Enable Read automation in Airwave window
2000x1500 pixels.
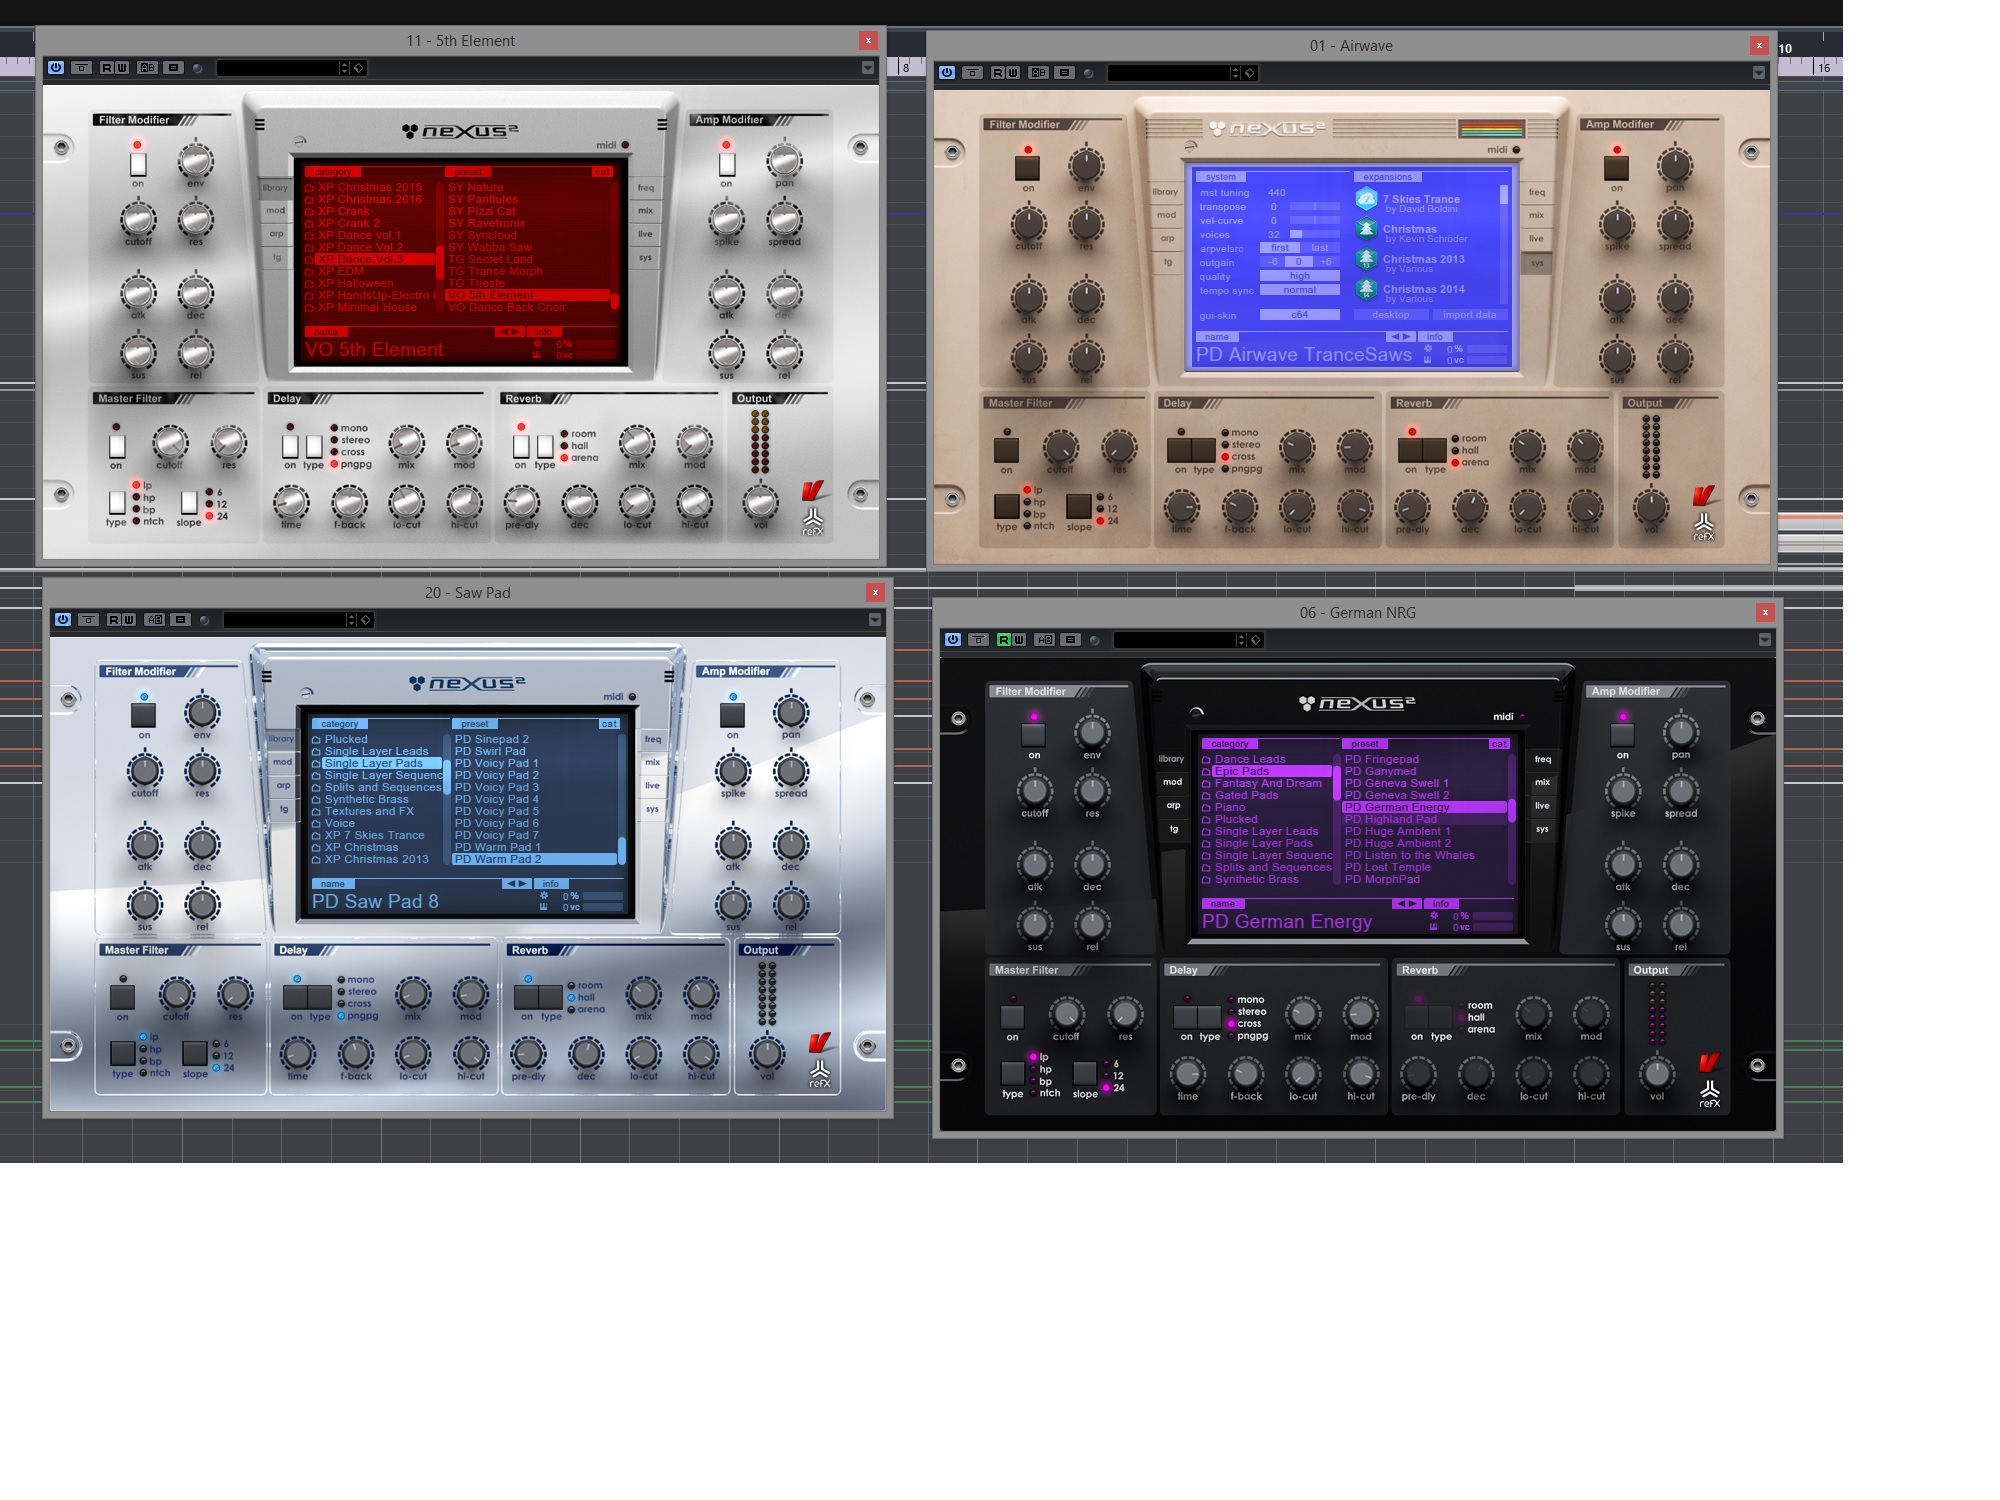[x=998, y=73]
